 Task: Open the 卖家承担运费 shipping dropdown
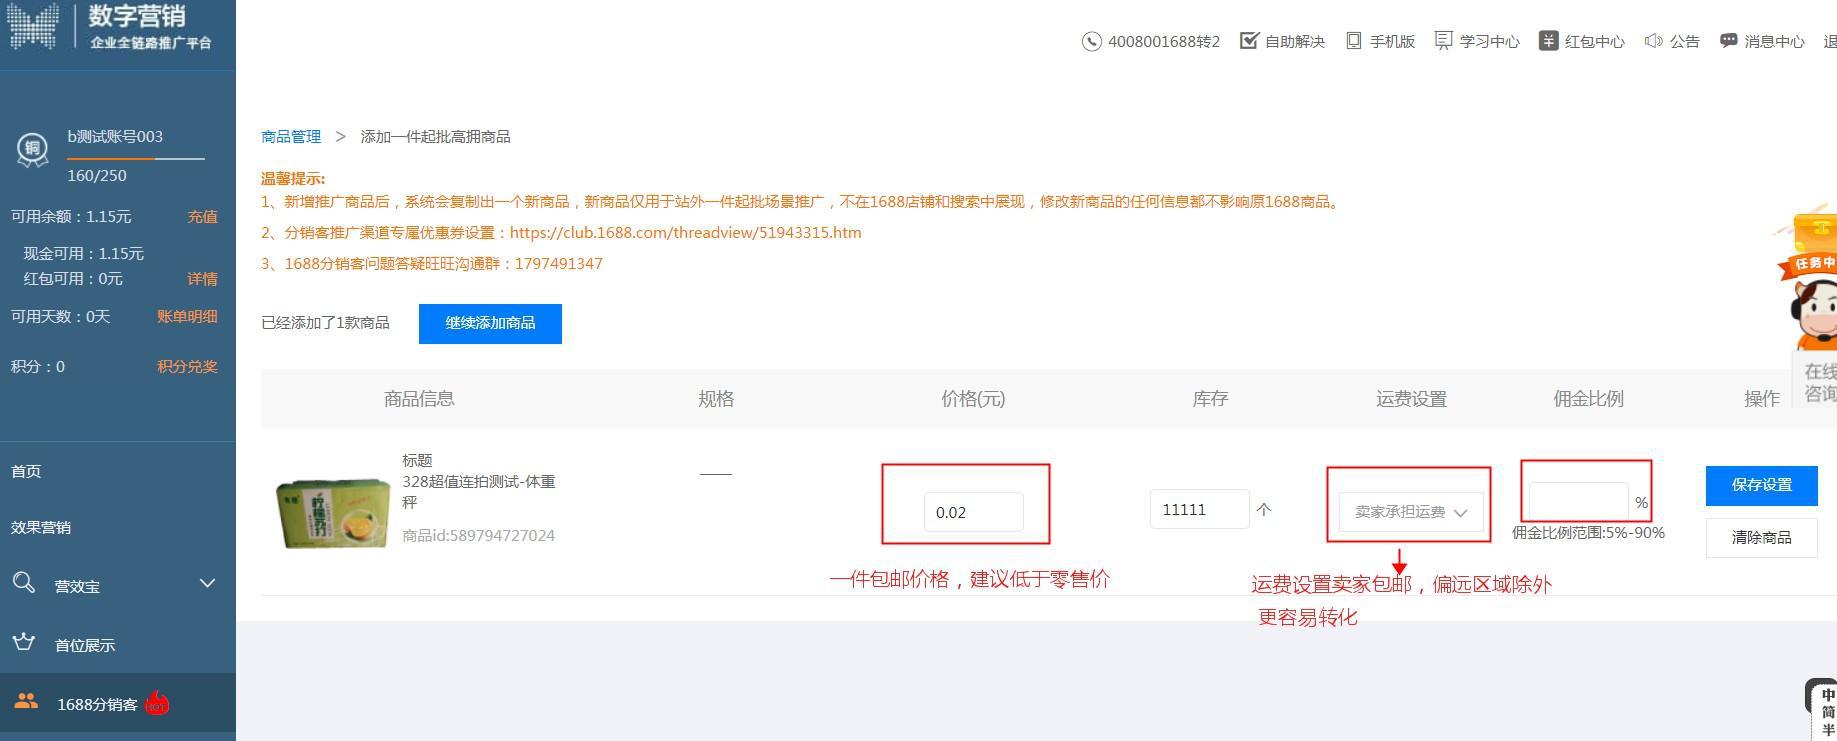click(1411, 511)
